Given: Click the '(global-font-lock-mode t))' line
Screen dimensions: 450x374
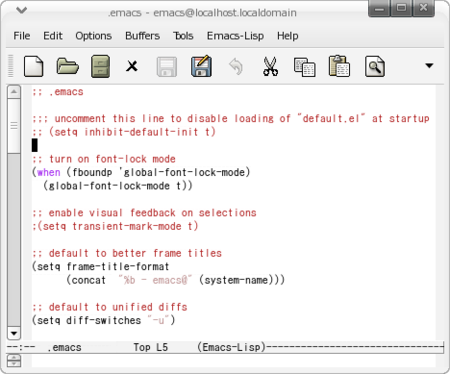Looking at the screenshot, I should [x=118, y=186].
